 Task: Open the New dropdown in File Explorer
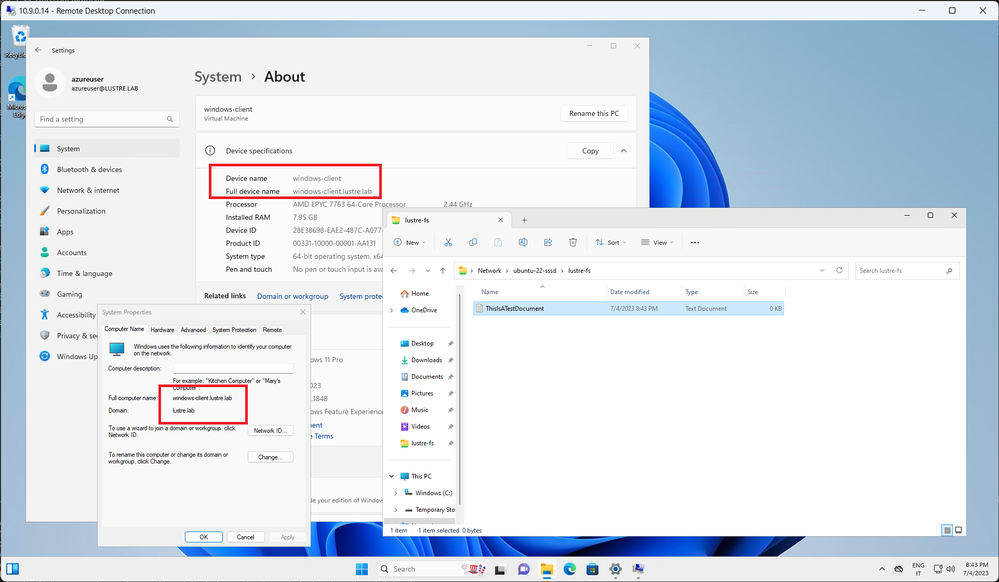(x=410, y=242)
